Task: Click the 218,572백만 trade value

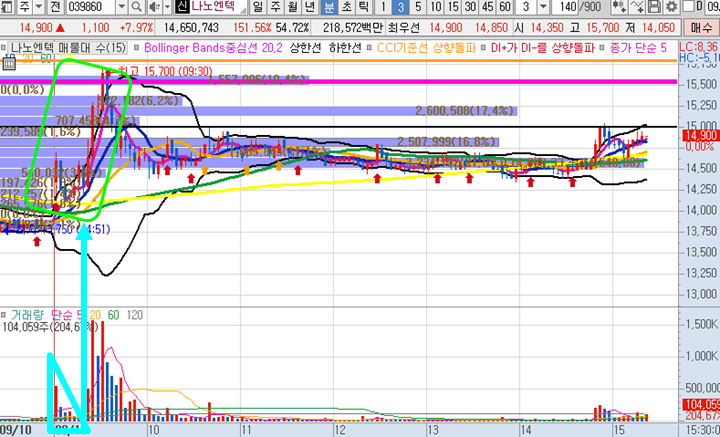Action: [x=353, y=28]
